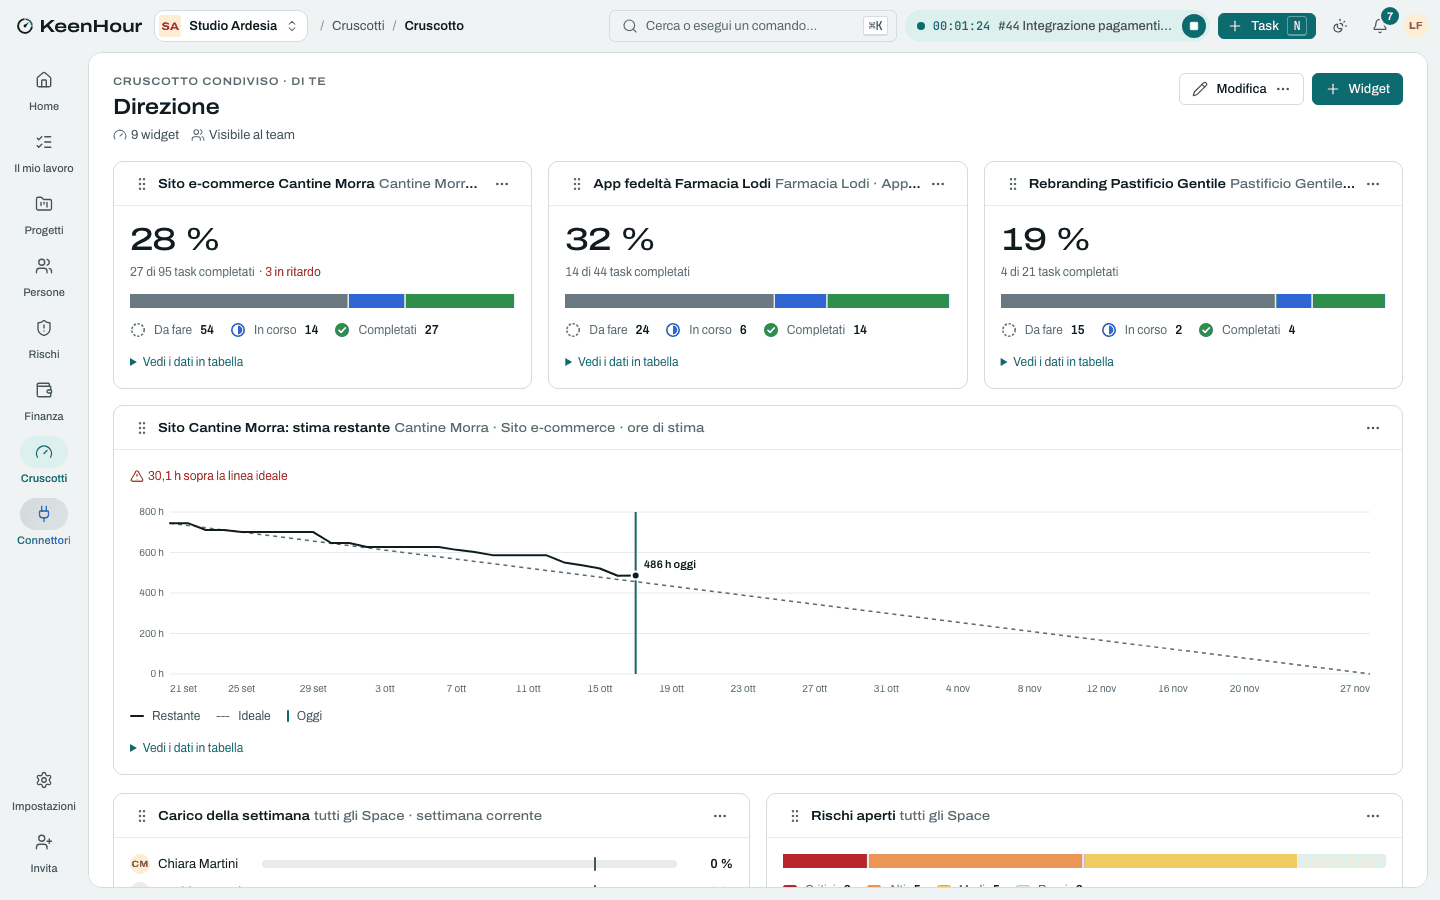The width and height of the screenshot is (1440, 900).
Task: Grab handle of Rischi aperti widget
Action: 794,816
